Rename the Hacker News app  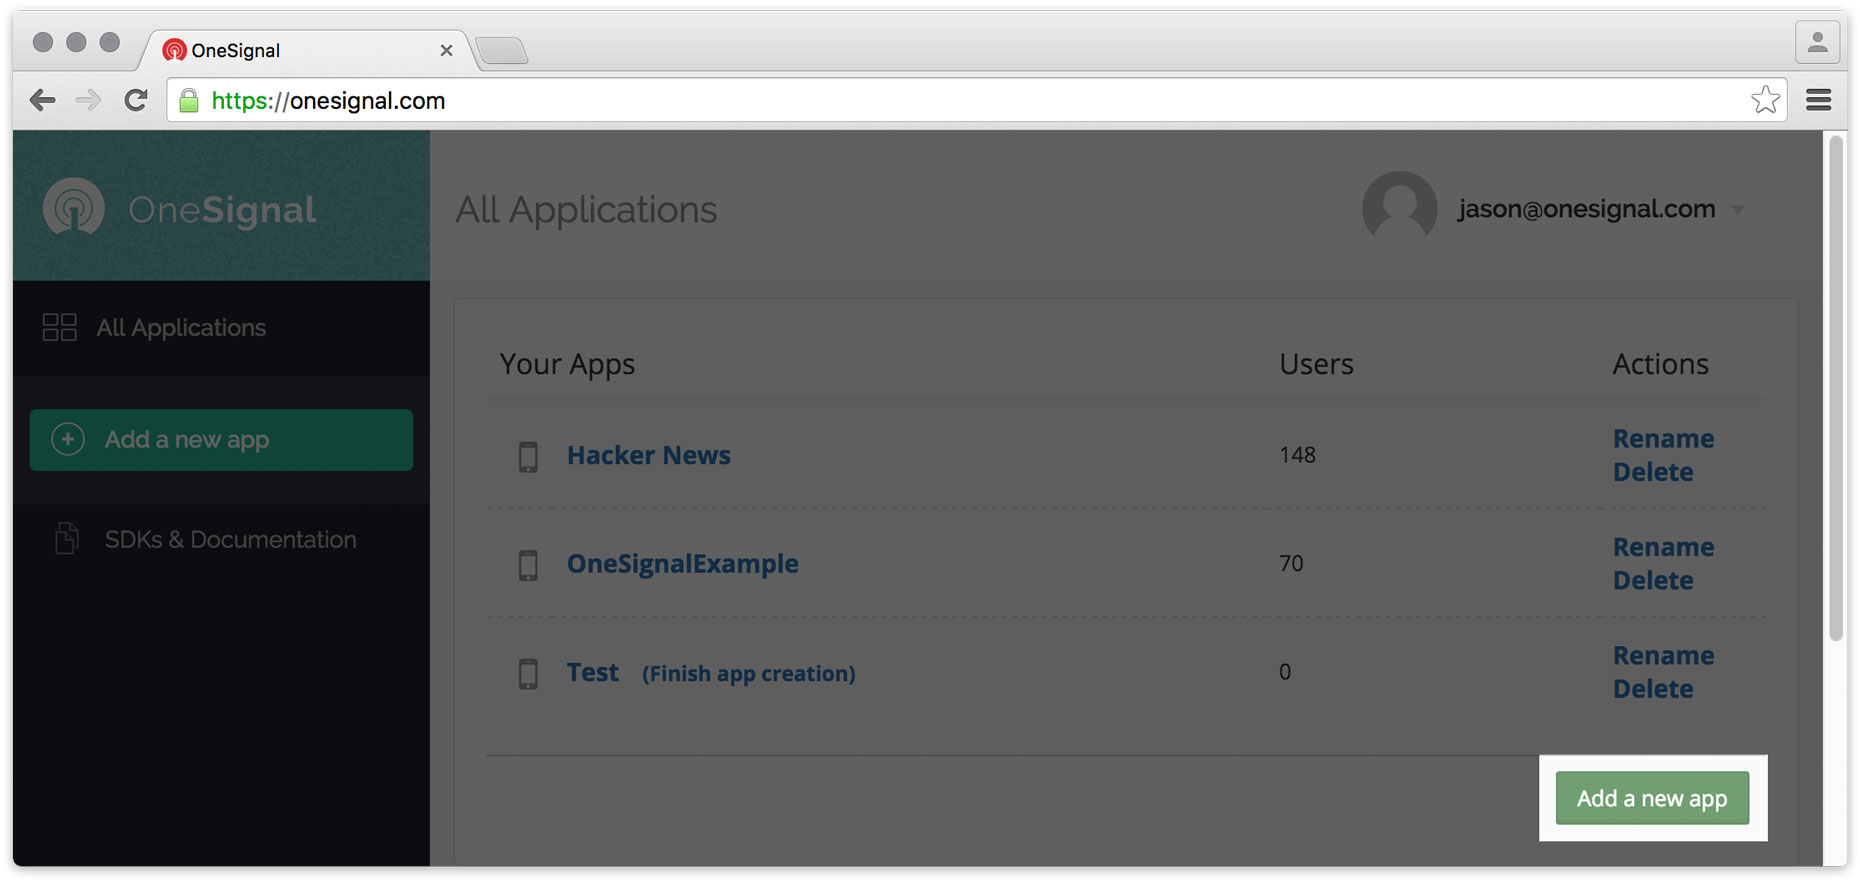click(x=1663, y=438)
